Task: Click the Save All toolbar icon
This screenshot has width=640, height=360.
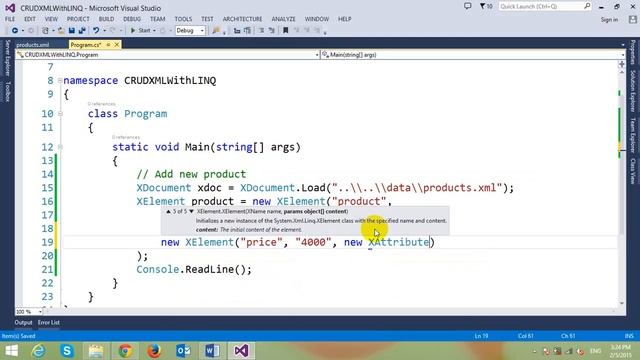Action: click(82, 31)
